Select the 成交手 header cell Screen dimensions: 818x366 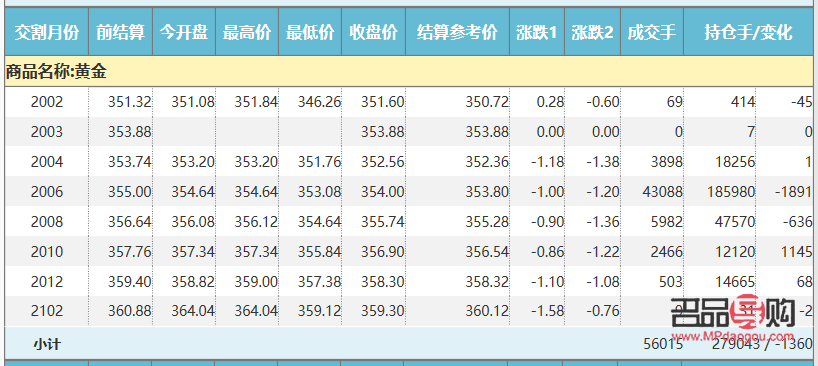tap(652, 33)
